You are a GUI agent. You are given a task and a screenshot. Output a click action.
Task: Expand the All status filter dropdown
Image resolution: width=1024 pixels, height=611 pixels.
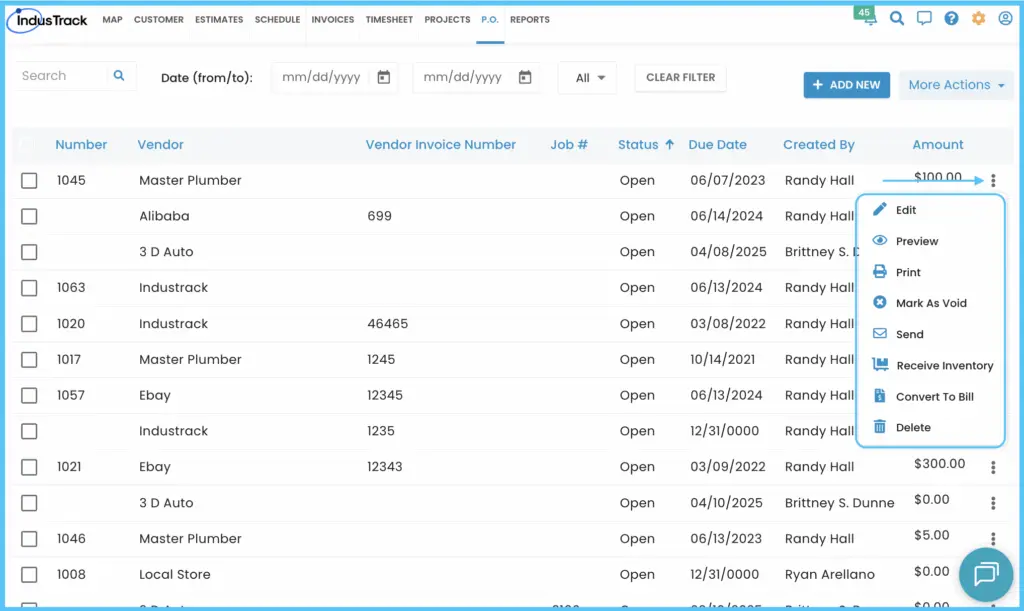click(588, 78)
